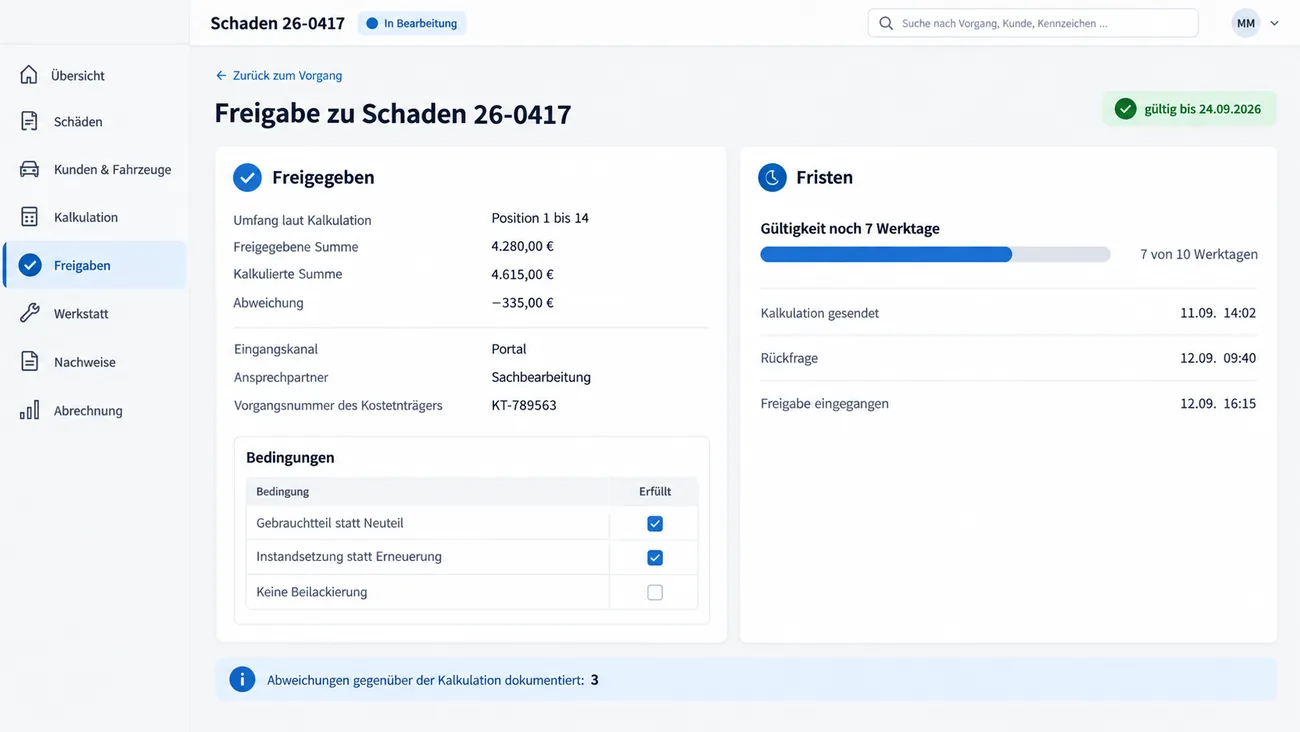1300x732 pixels.
Task: Click the Freigabe eingegangen row label
Action: 824,404
